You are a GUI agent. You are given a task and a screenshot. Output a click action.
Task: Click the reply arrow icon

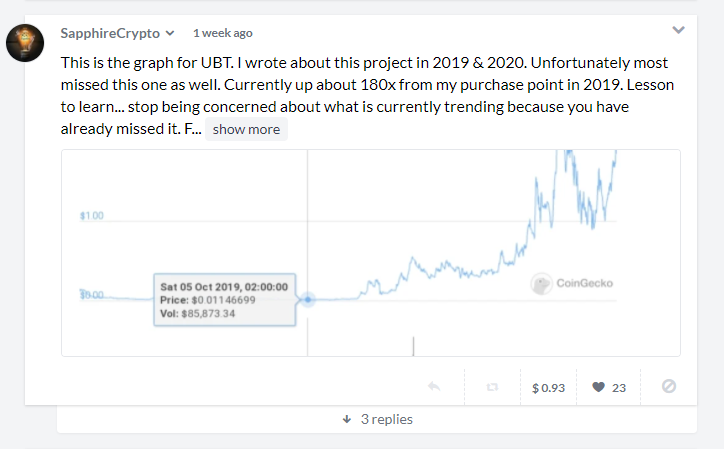coord(434,386)
